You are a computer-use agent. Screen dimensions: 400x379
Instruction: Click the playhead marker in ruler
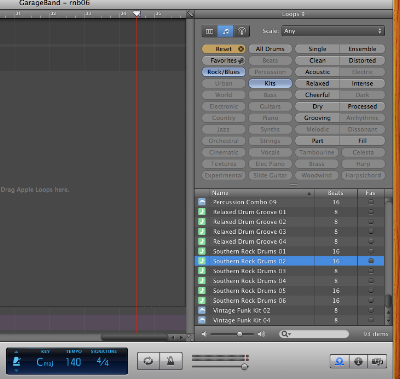(136, 14)
